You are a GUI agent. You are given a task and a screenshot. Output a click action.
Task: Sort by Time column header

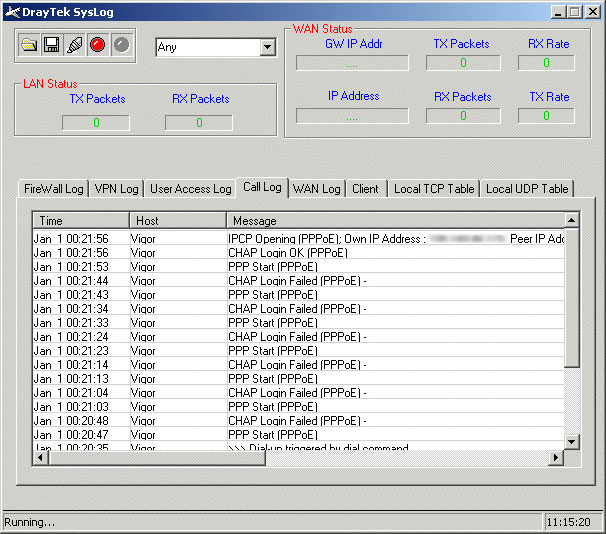[x=81, y=221]
